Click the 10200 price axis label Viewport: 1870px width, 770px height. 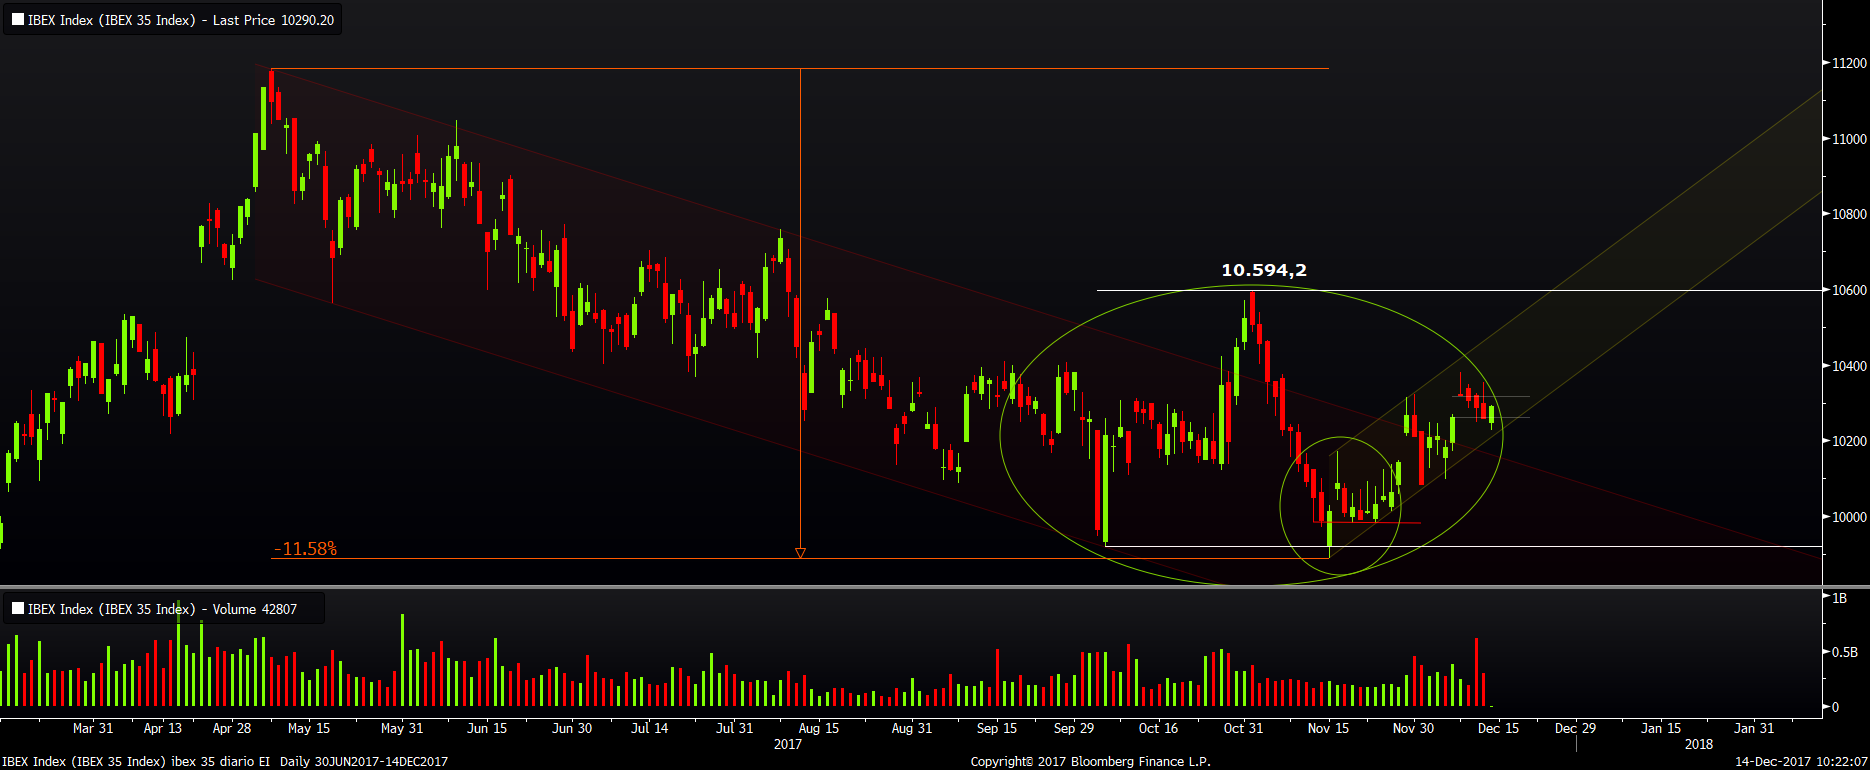click(x=1849, y=441)
